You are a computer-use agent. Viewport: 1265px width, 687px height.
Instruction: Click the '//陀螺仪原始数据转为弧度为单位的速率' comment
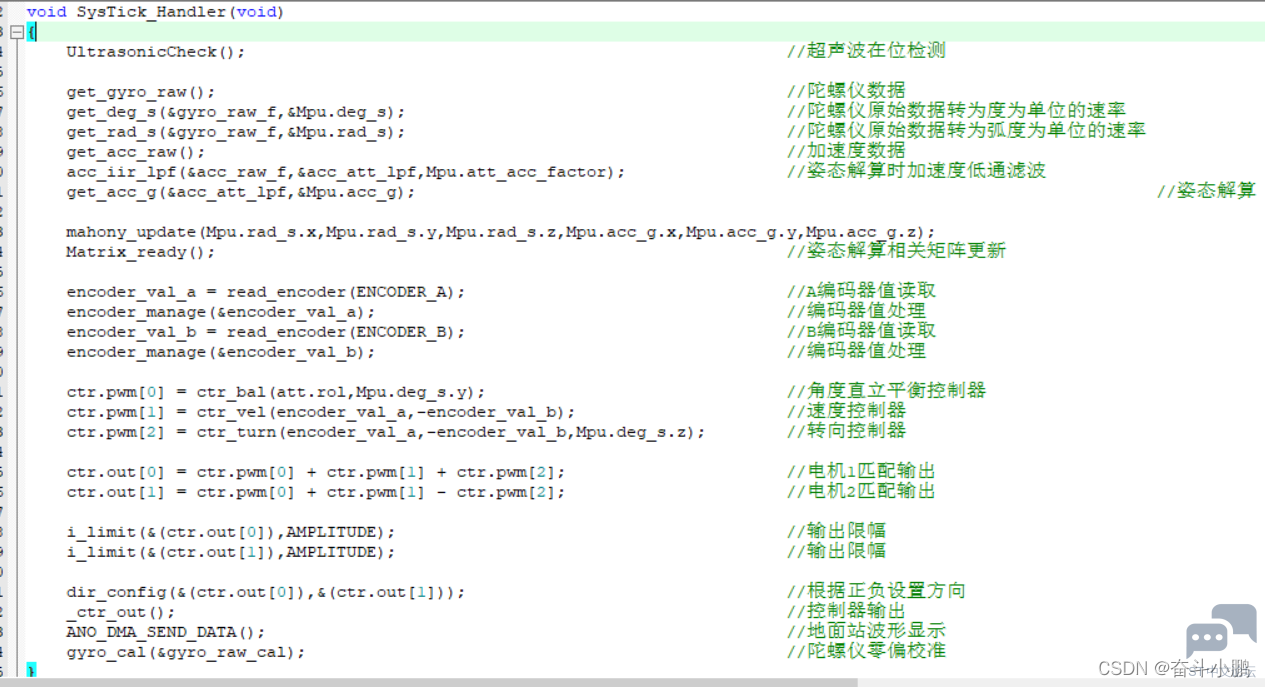(966, 131)
